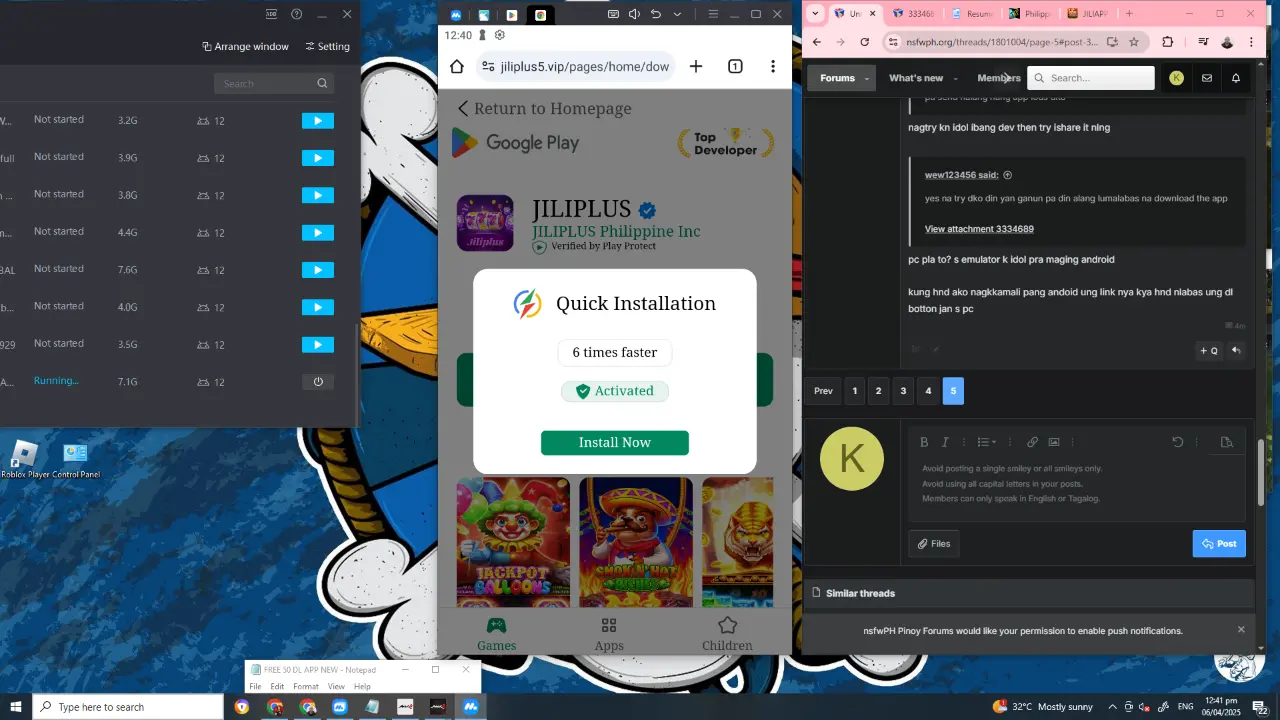Go back in the Chrome window
Viewport: 1280px width, 720px height.
pyautogui.click(x=817, y=42)
